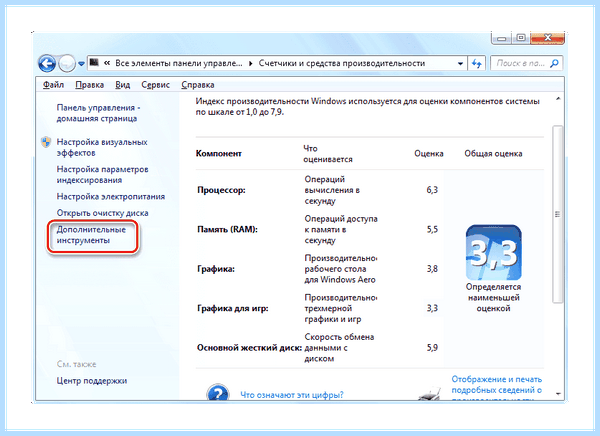This screenshot has height=436, width=600.
Task: Click the 'Компонент' column header
Action: tap(218, 153)
